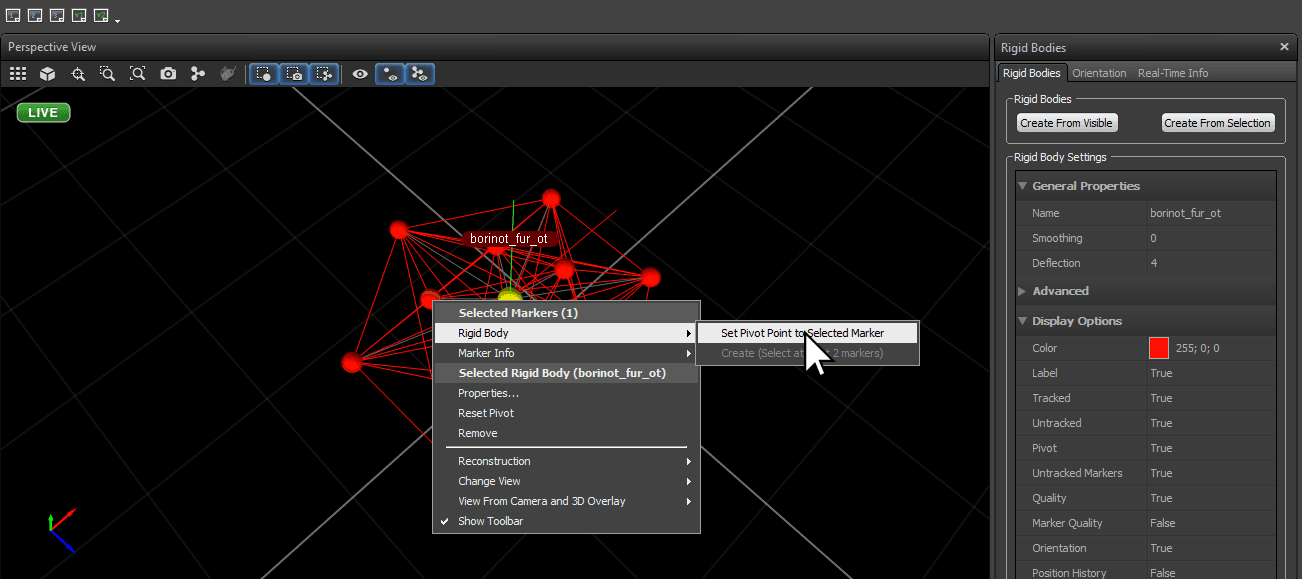Image resolution: width=1302 pixels, height=579 pixels.
Task: Open the Label True value dropdown
Action: point(1211,373)
